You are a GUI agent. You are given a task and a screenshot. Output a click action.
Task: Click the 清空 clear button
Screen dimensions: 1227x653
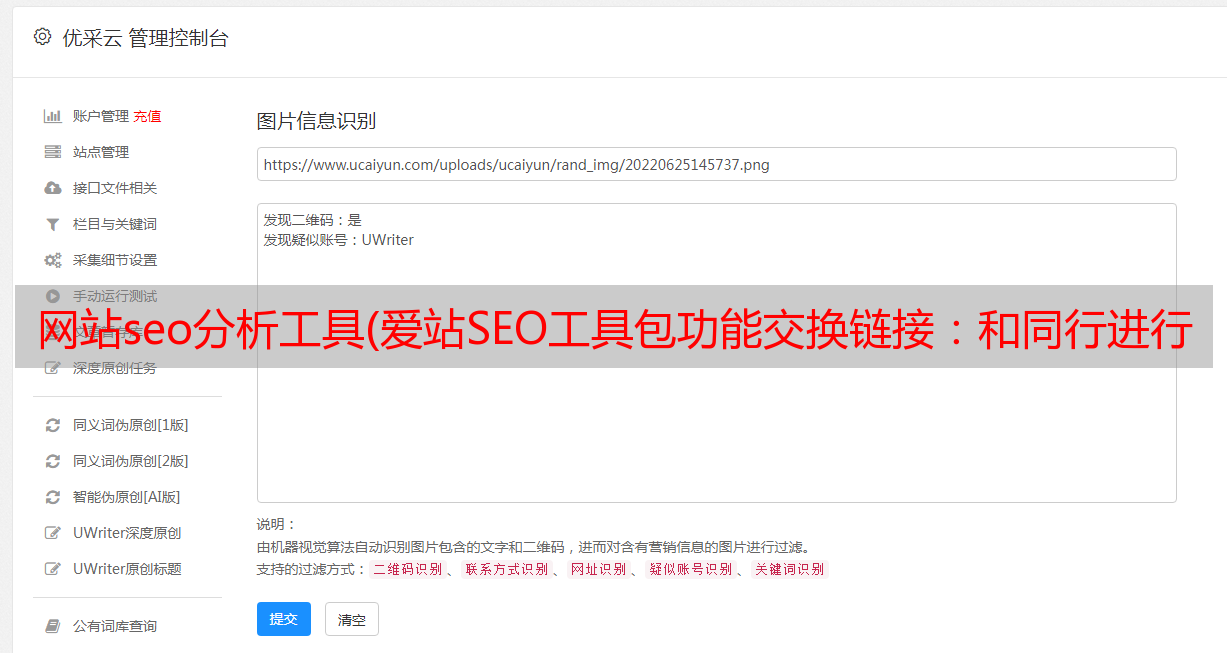(352, 619)
